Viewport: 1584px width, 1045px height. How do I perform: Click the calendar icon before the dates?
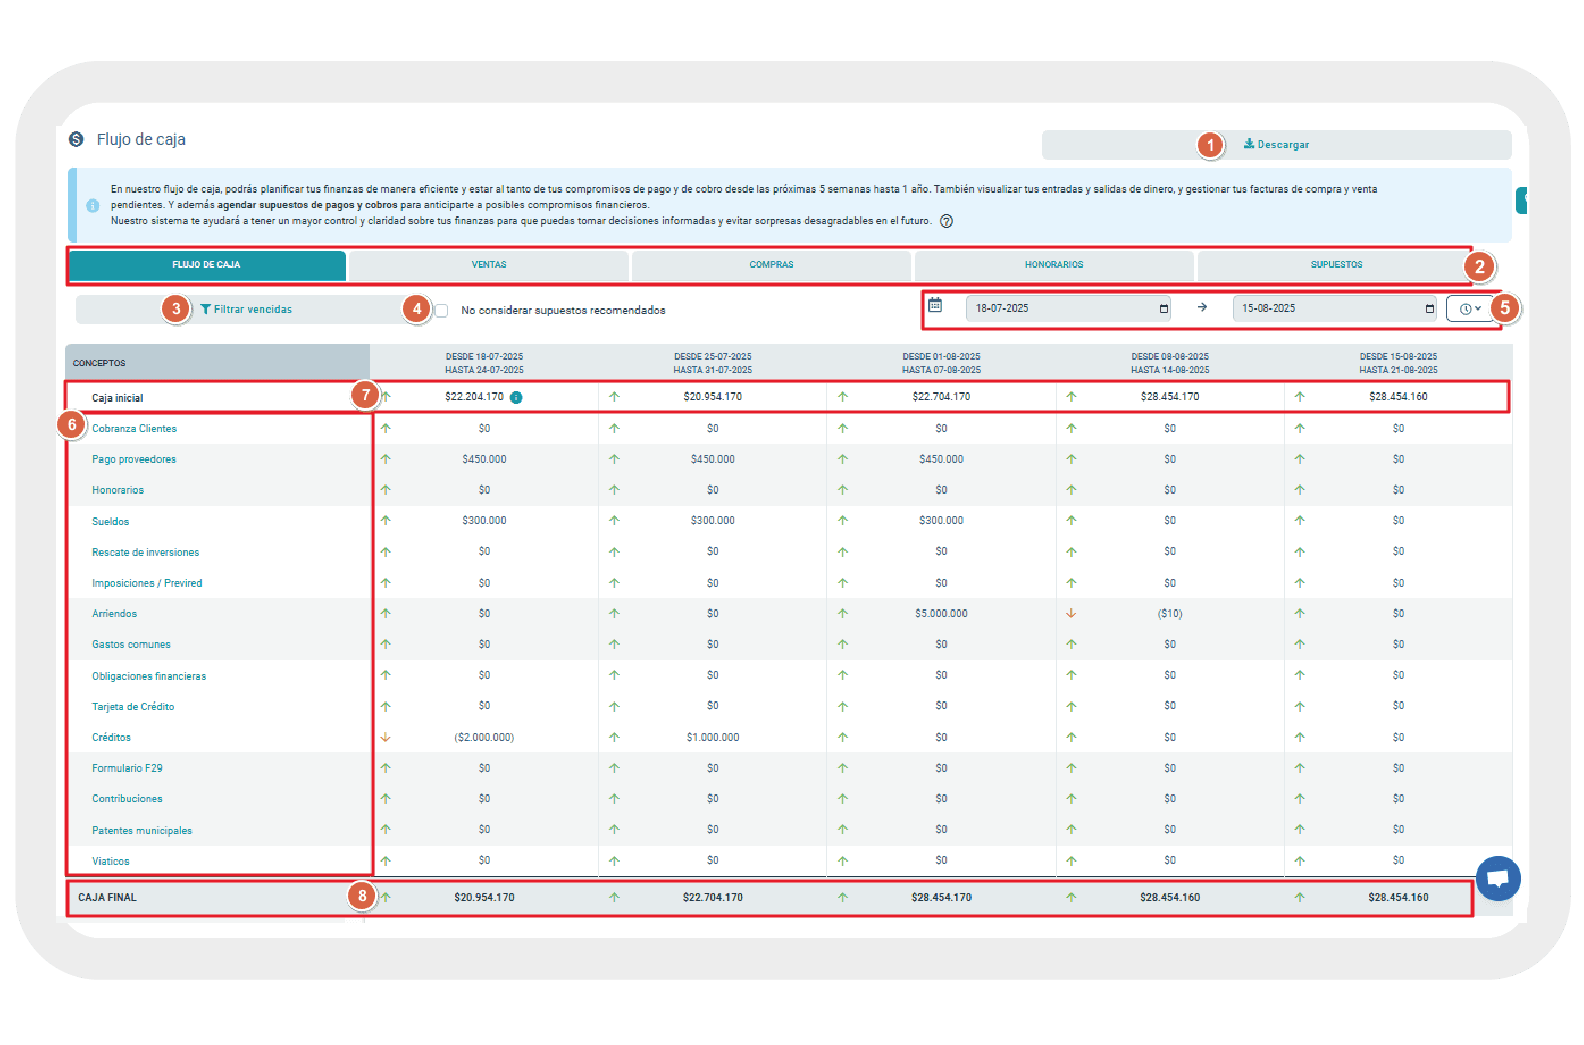[x=935, y=305]
